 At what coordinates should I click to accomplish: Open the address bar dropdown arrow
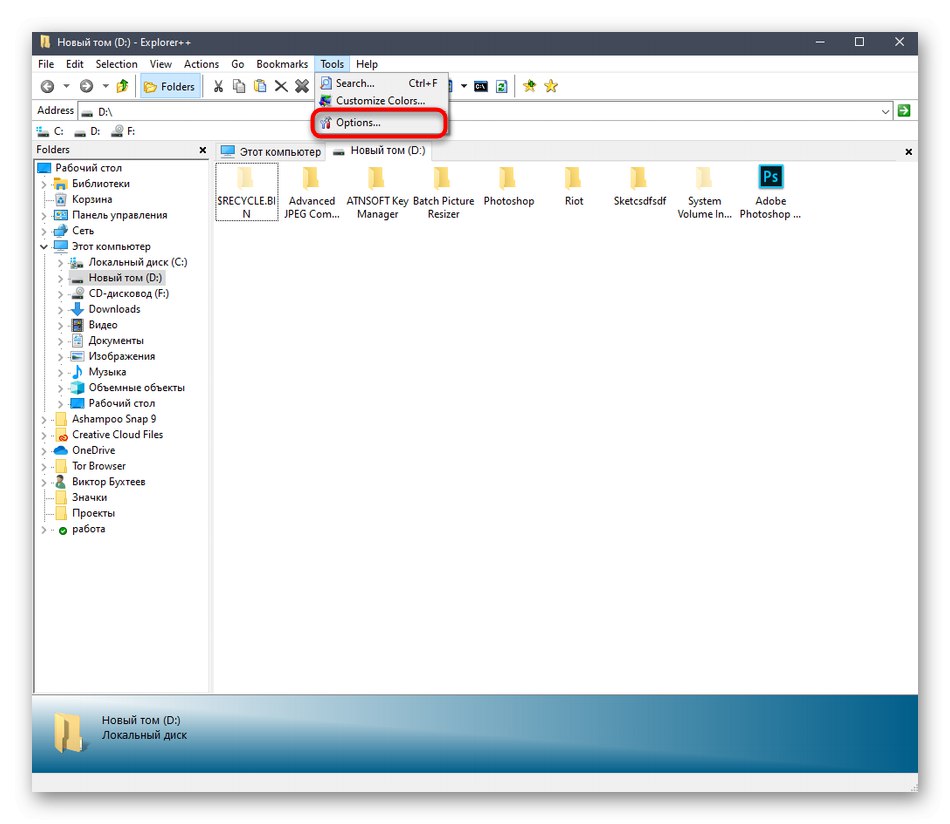click(885, 111)
